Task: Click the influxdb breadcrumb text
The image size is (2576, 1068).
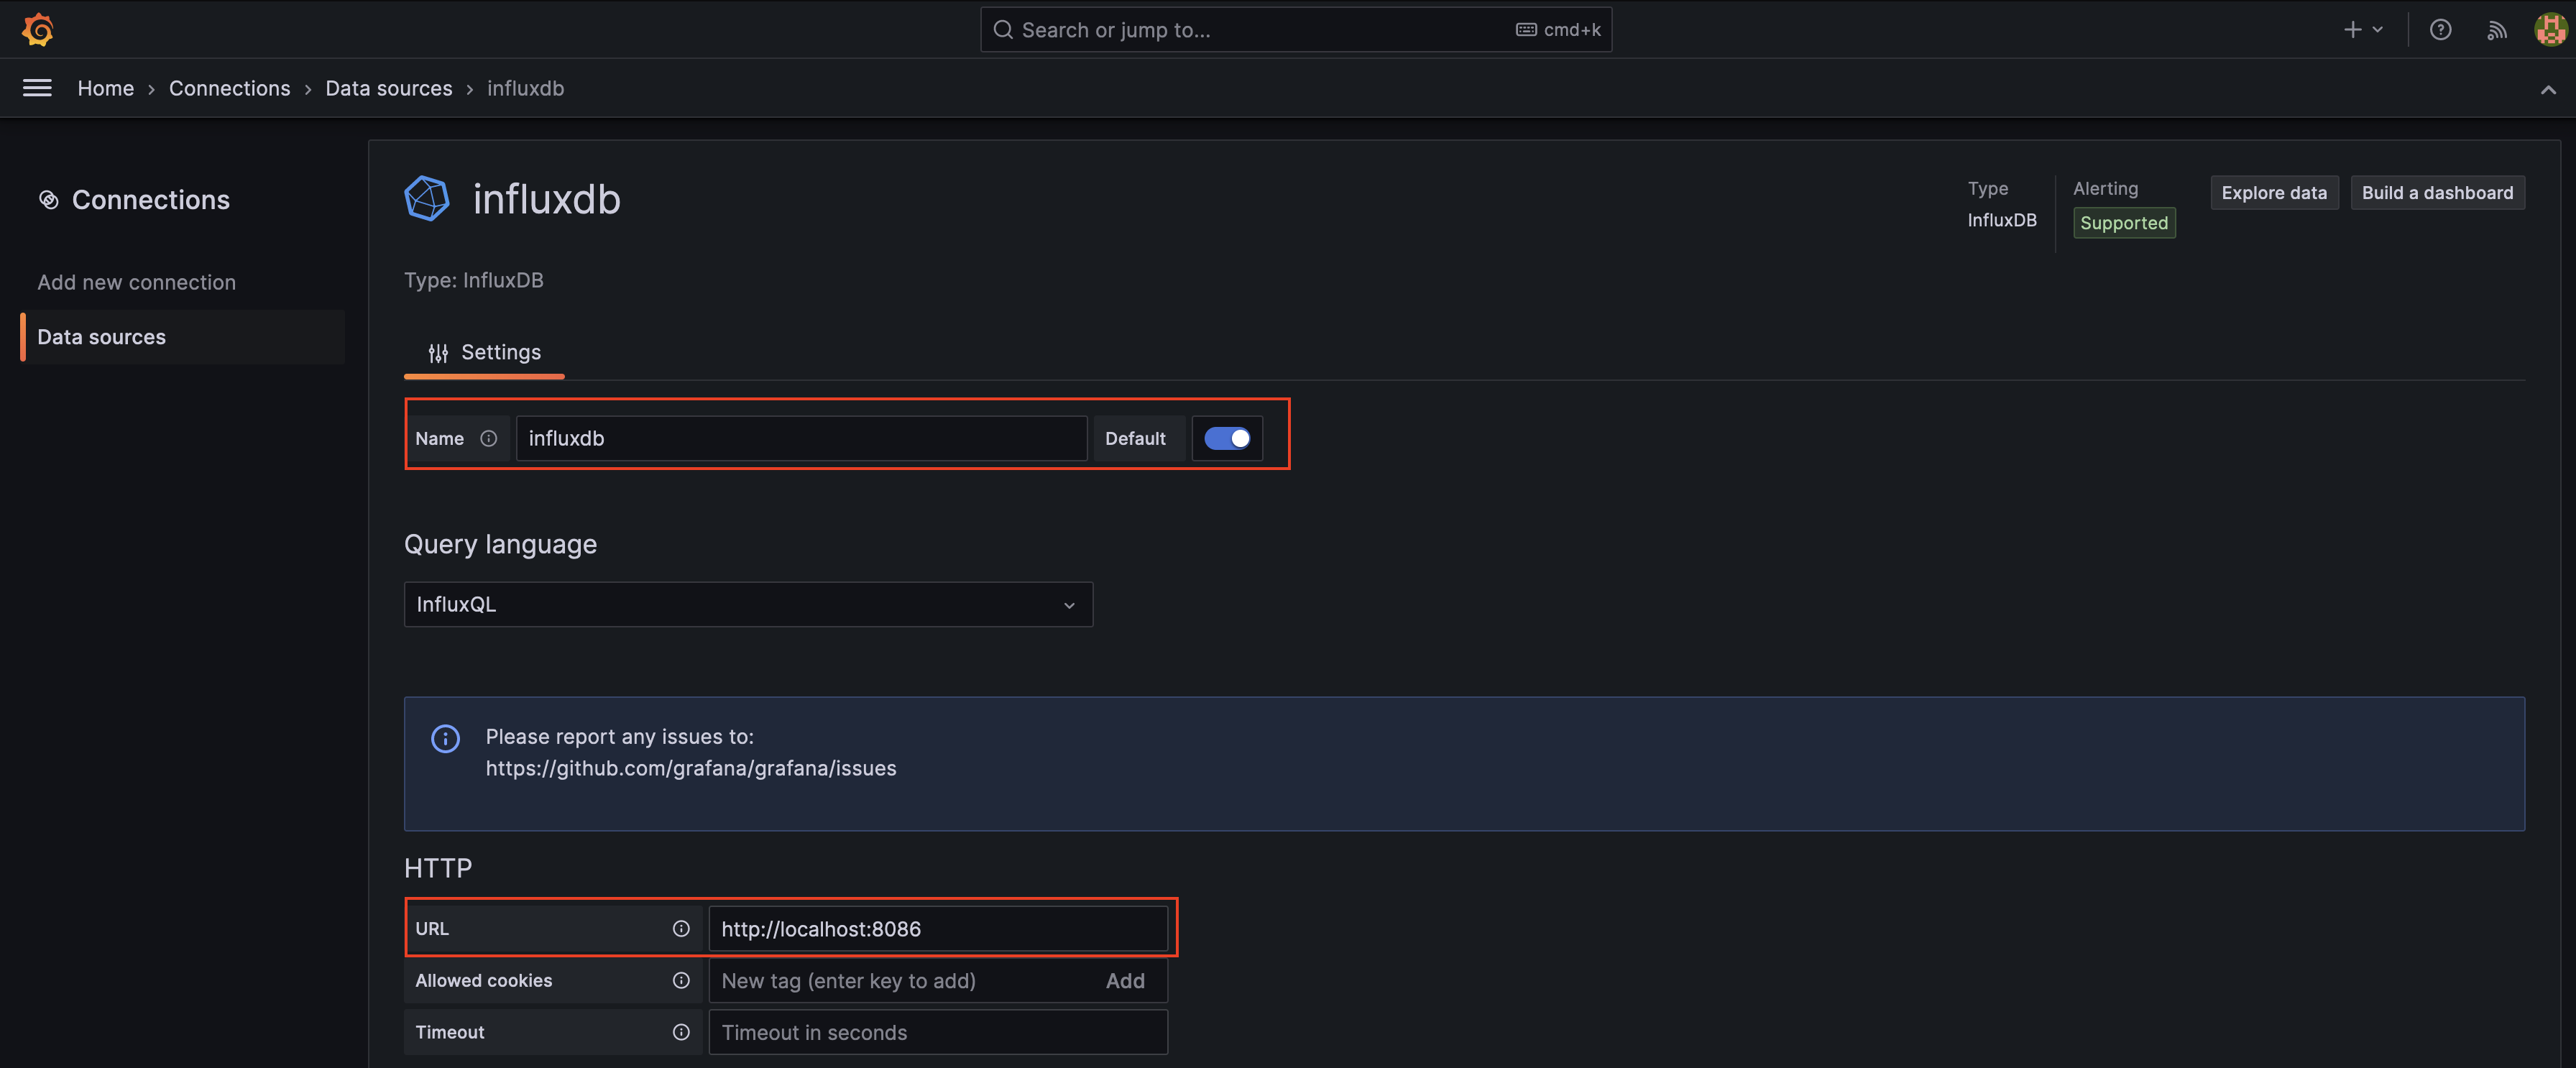Action: tap(526, 88)
